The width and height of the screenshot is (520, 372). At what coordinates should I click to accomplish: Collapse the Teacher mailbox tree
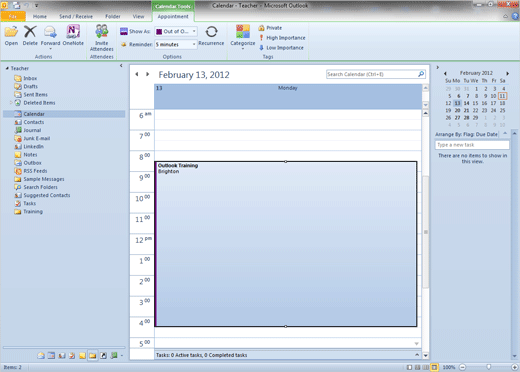[x=7, y=68]
